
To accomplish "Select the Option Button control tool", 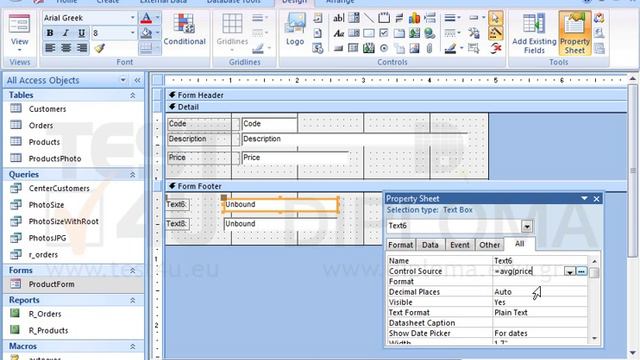I will [384, 49].
